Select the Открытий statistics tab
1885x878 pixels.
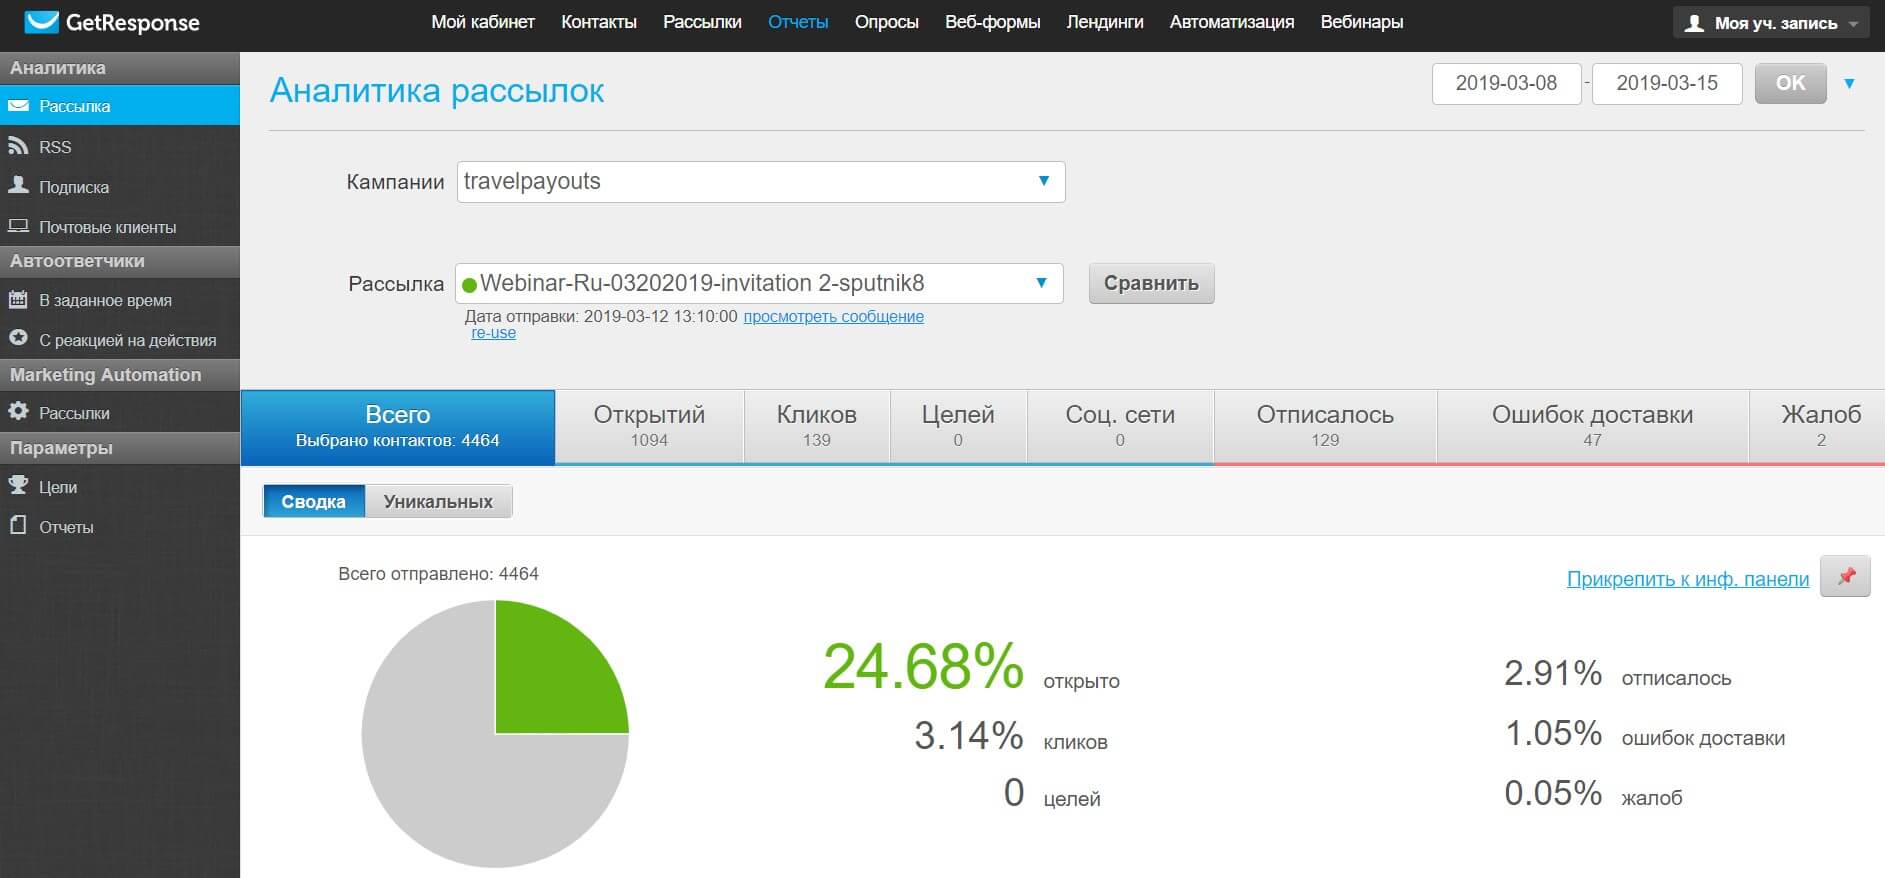649,426
